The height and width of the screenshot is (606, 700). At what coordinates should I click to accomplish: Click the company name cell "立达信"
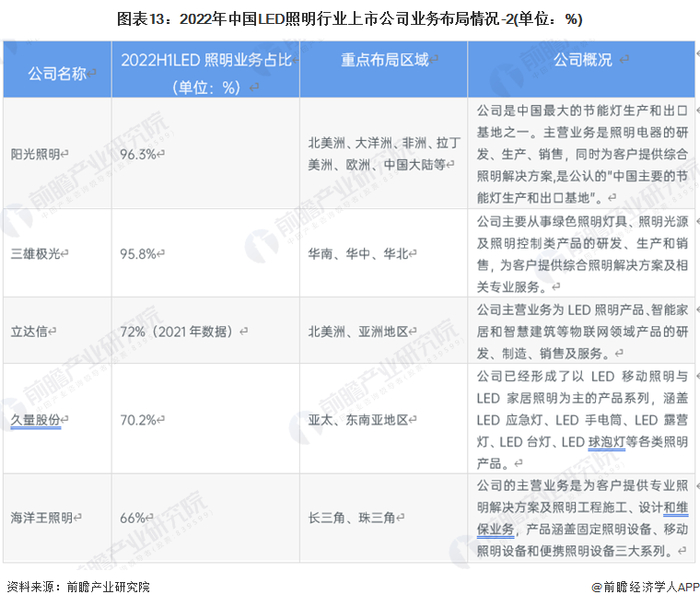[x=29, y=331]
